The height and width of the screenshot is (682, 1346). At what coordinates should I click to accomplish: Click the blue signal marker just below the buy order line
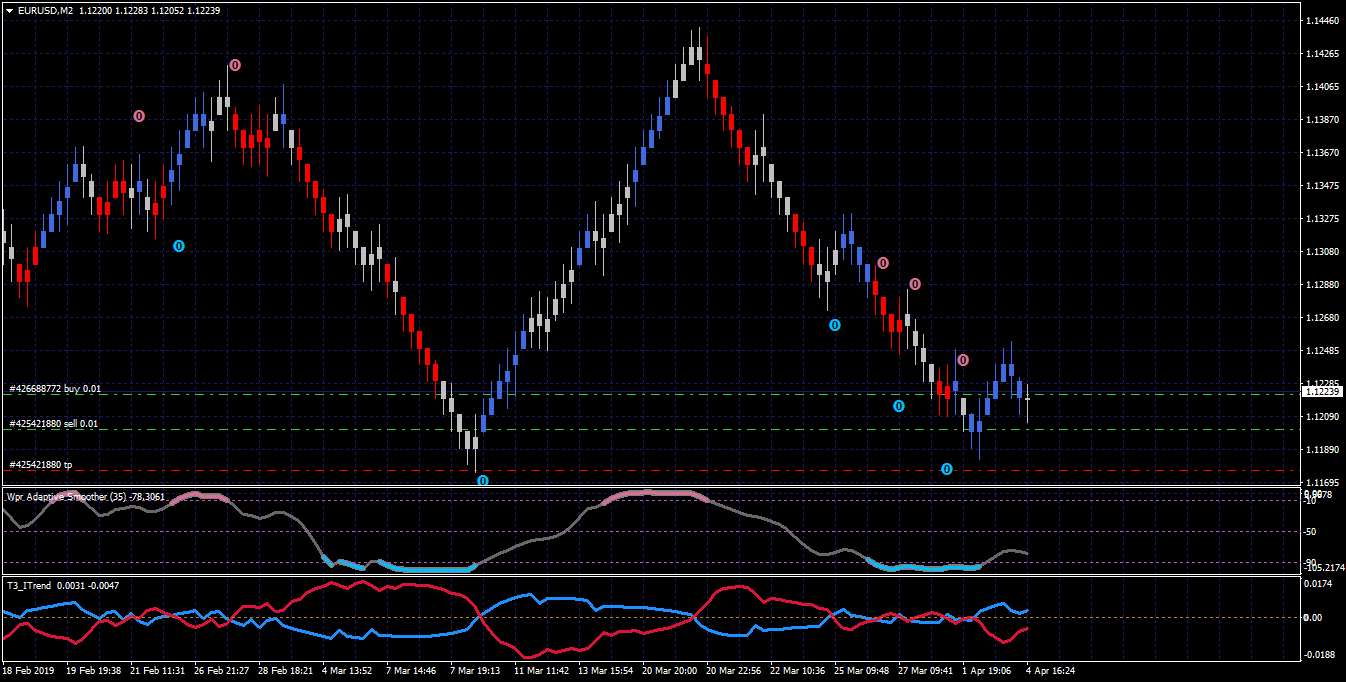coord(898,406)
